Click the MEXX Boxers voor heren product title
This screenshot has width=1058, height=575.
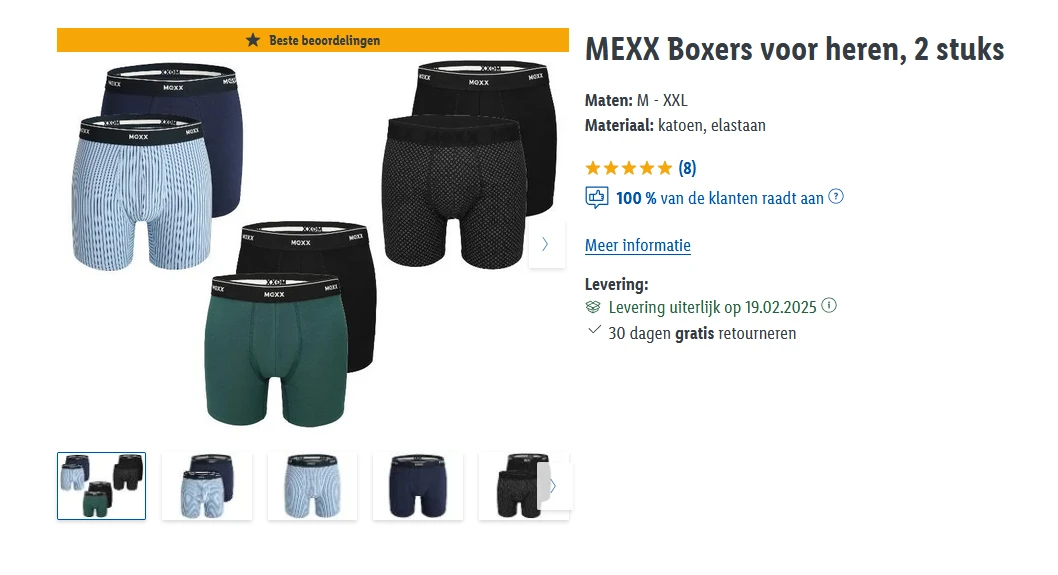795,50
